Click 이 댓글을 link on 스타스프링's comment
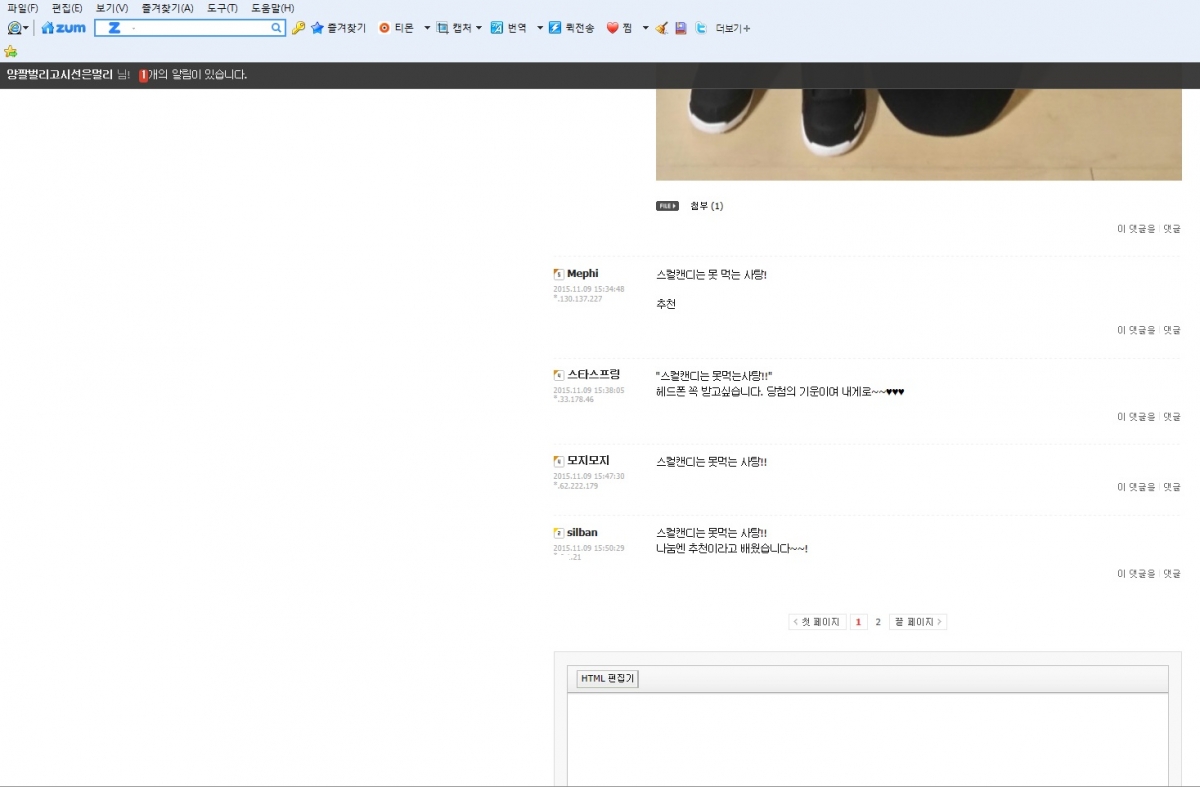 click(1136, 417)
